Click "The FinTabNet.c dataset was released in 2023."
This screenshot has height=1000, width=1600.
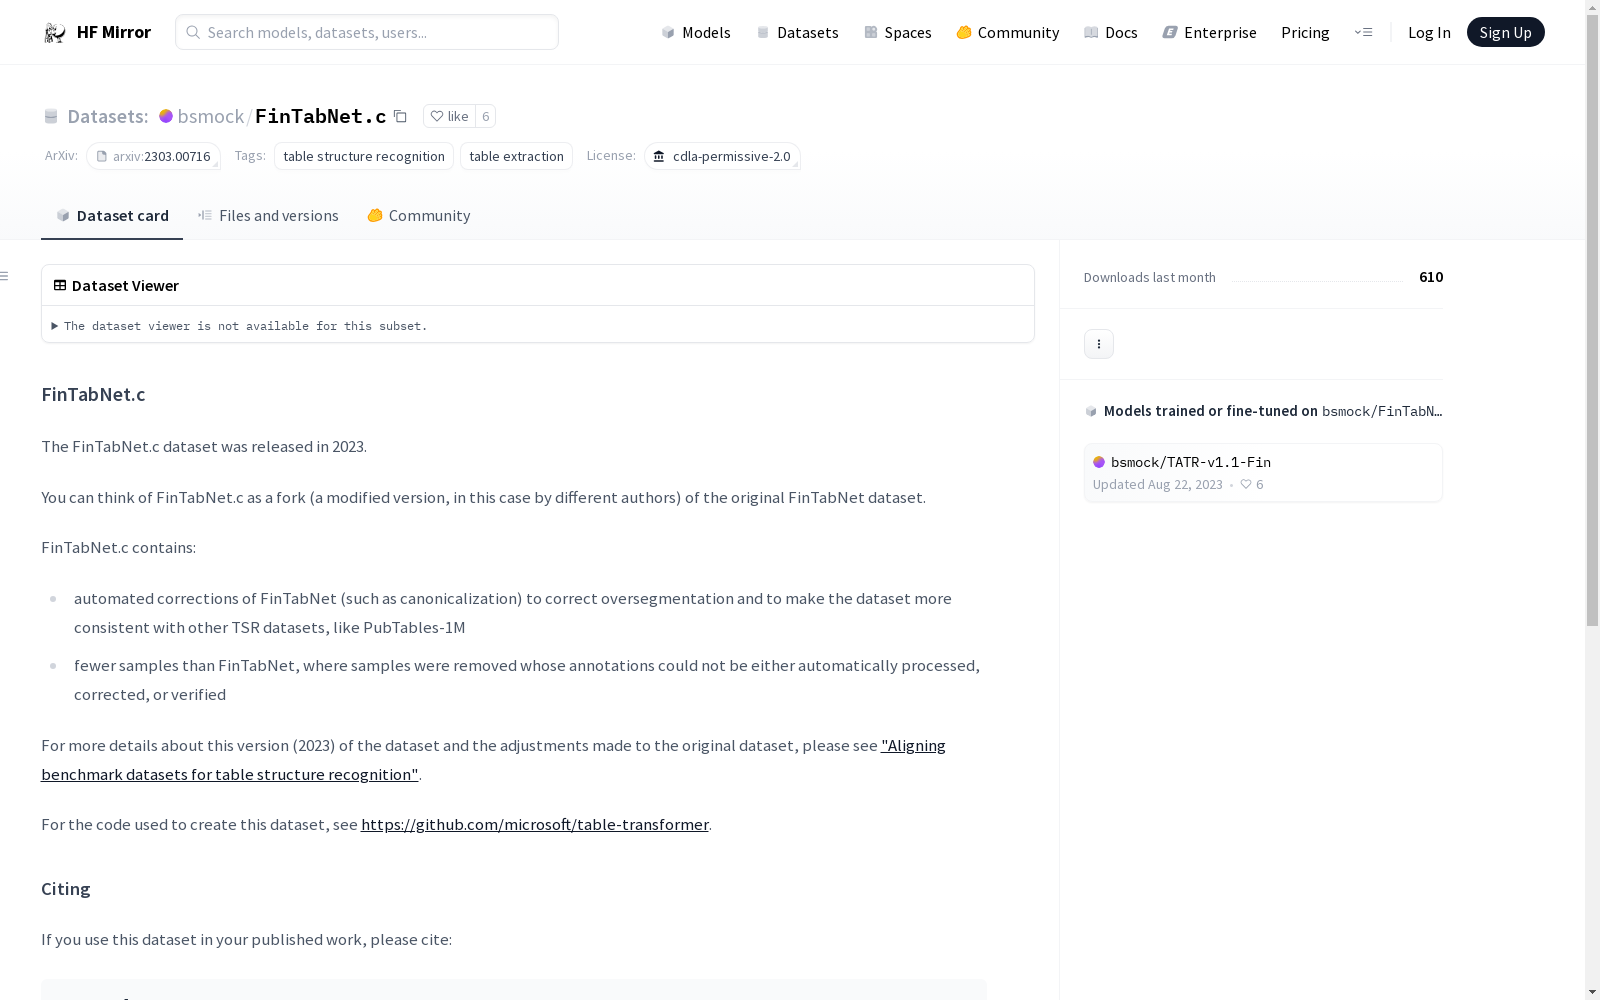pos(204,447)
